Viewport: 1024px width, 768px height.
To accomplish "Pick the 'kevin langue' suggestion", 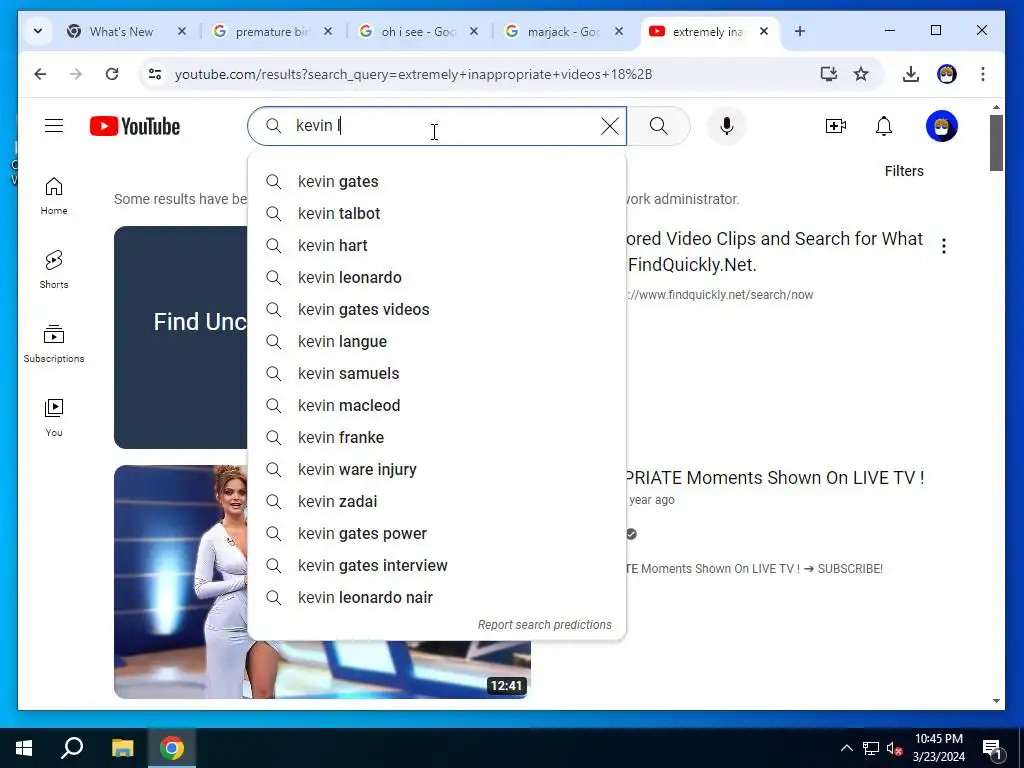I will pos(437,342).
